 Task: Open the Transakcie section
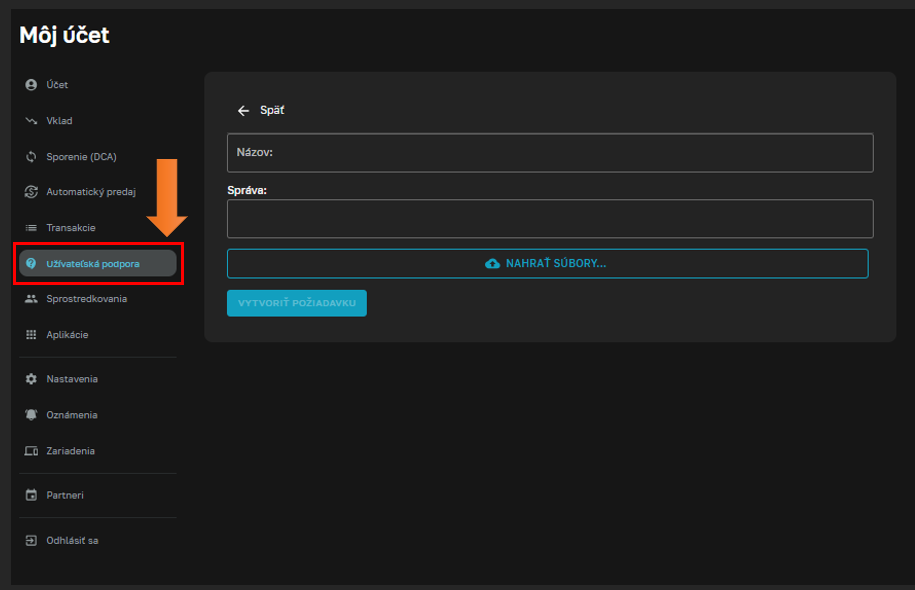click(x=71, y=228)
